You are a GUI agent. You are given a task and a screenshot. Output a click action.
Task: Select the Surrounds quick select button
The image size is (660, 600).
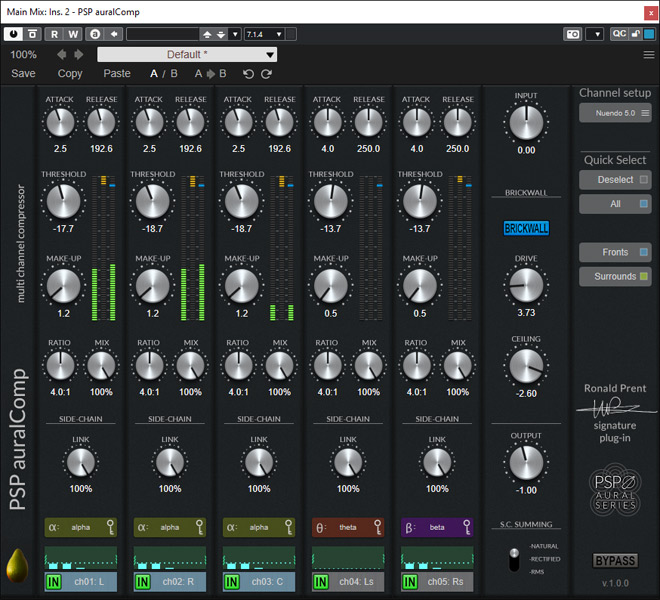[x=615, y=276]
